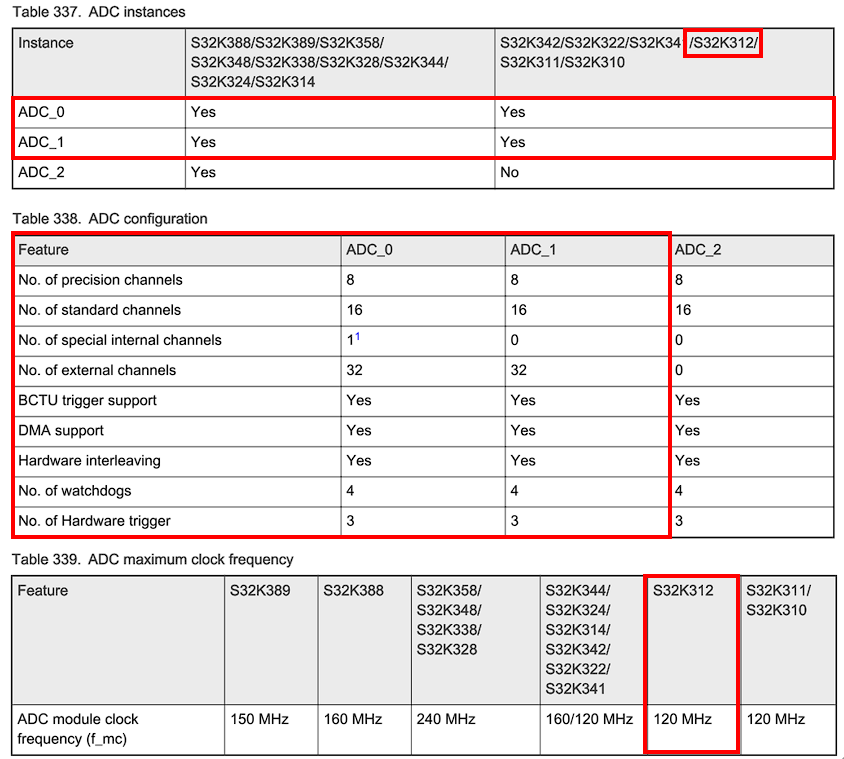
Task: Click 'No. of precision channels' row label
Action: [101, 280]
